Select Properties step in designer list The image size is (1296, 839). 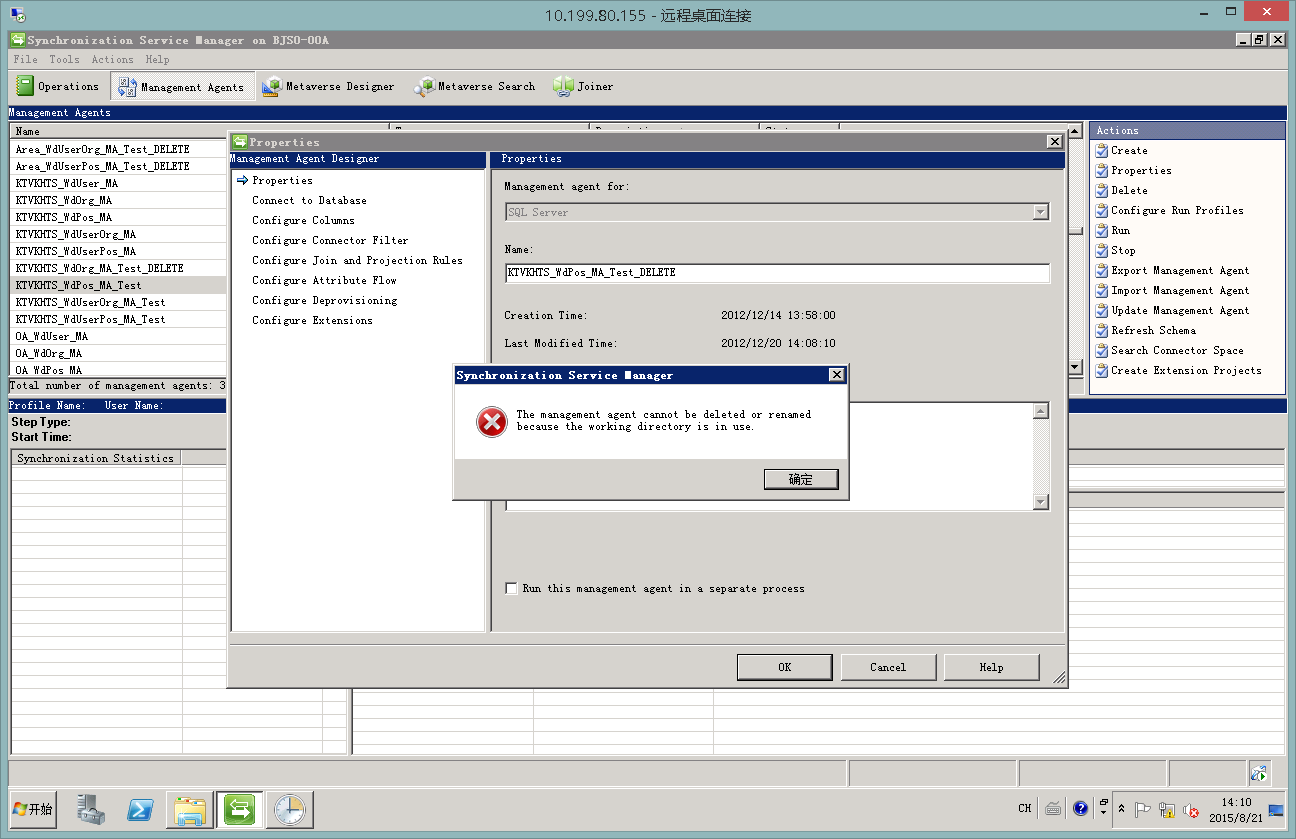[x=282, y=180]
